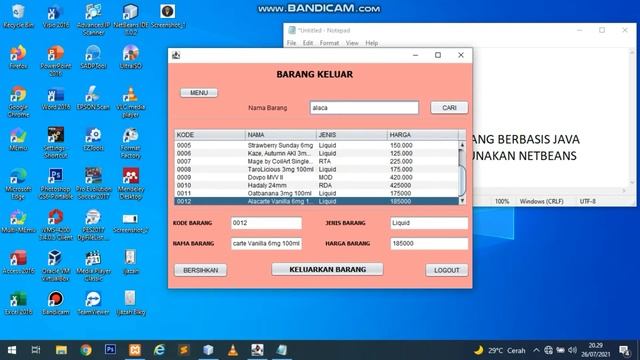
Task: Select row 0008 TaroLicious 3mg 100ml
Action: point(316,169)
